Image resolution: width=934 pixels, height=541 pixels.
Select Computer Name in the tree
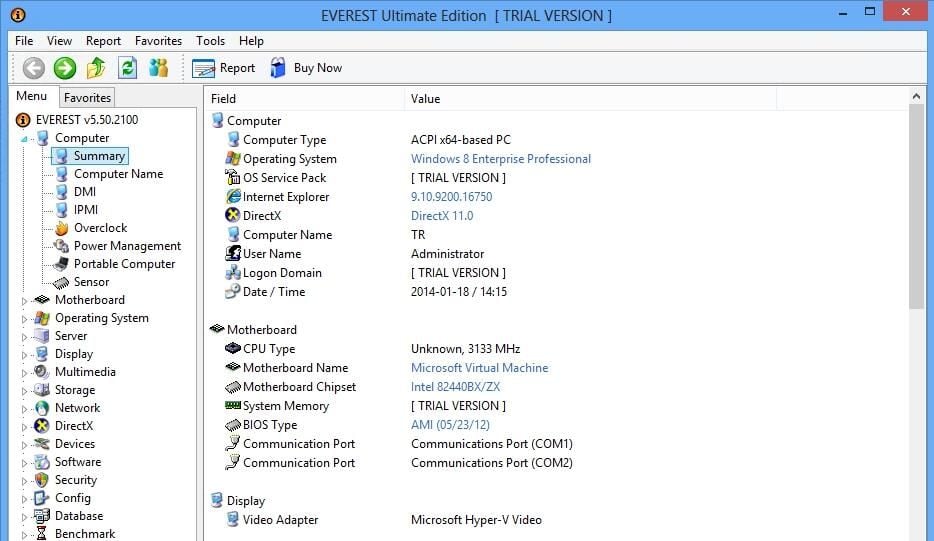(x=119, y=174)
